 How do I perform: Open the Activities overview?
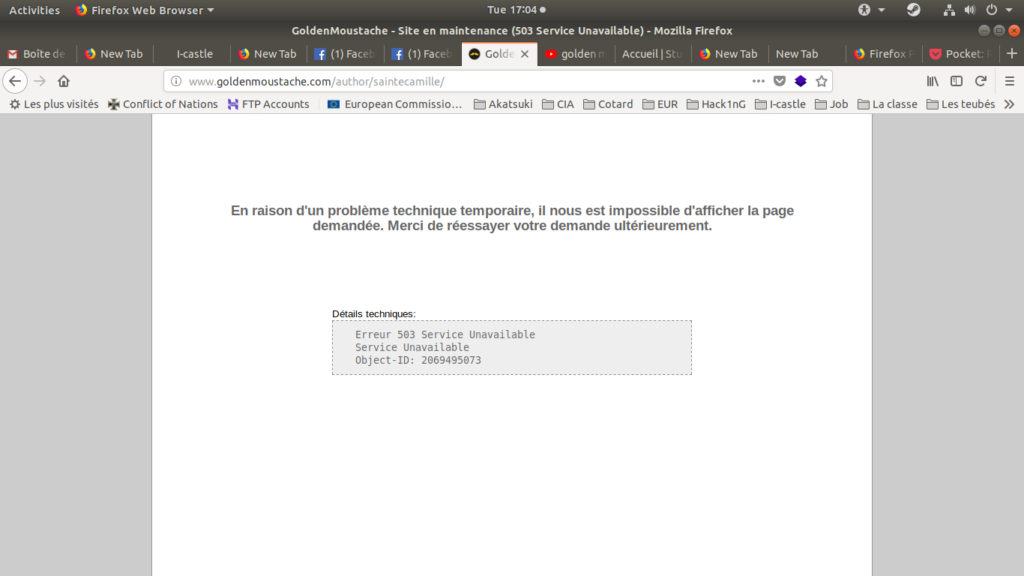coord(34,10)
